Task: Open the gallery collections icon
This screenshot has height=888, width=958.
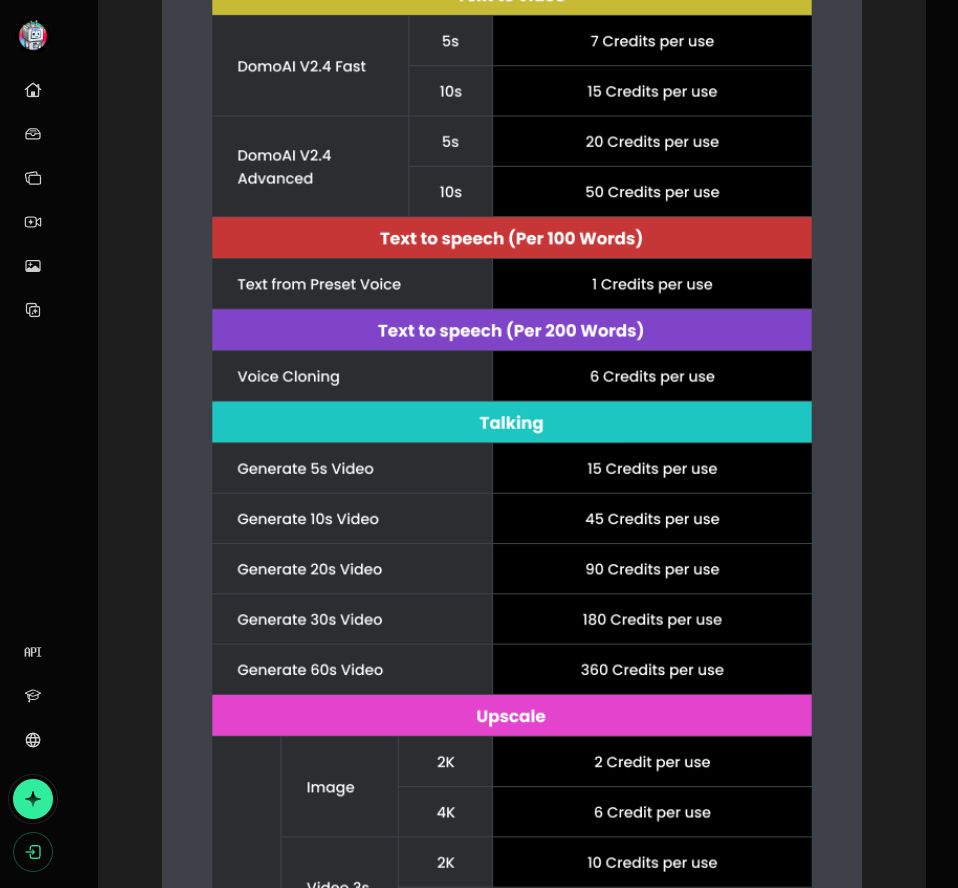Action: click(33, 178)
